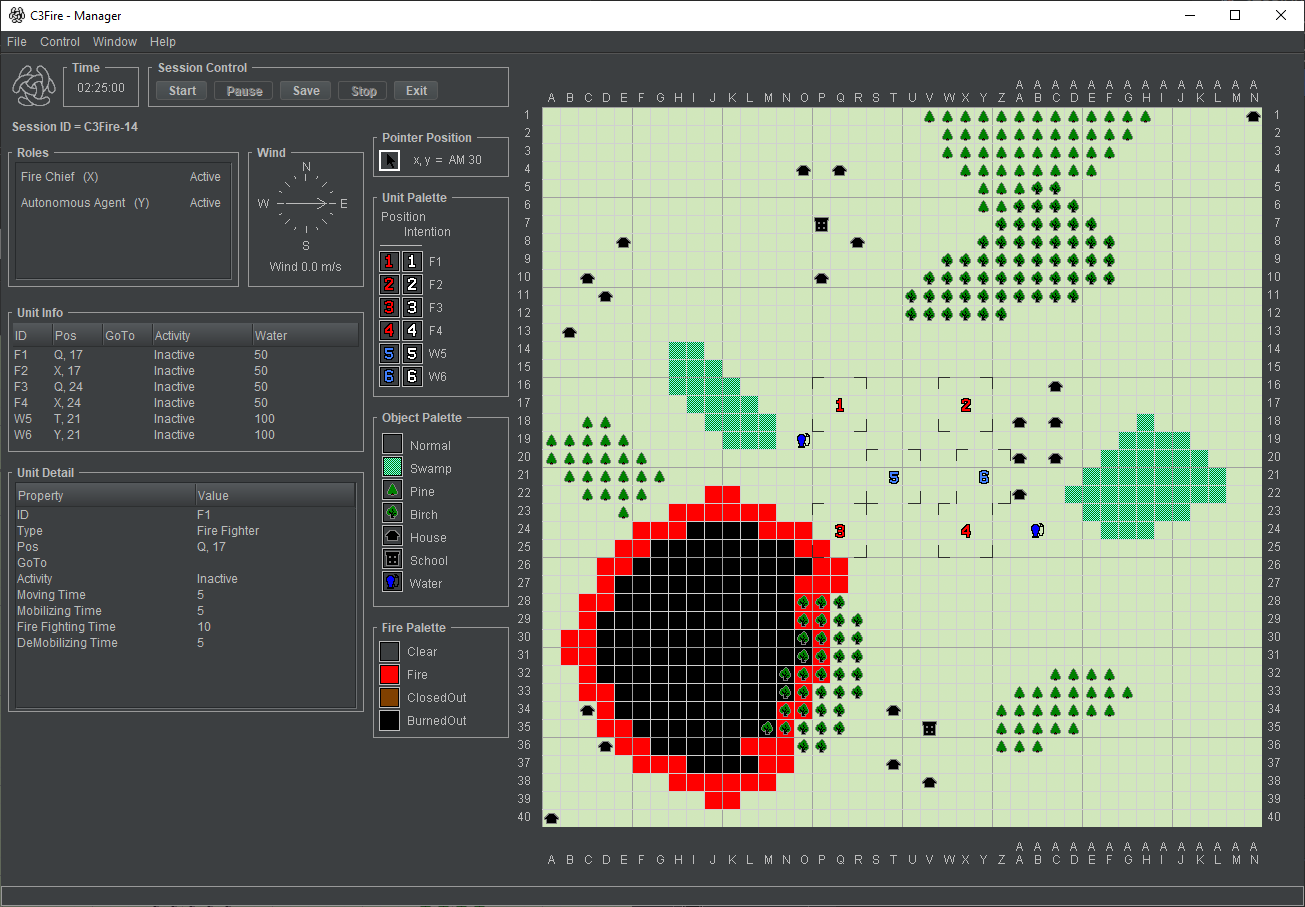Pick the Water object icon

click(x=392, y=582)
